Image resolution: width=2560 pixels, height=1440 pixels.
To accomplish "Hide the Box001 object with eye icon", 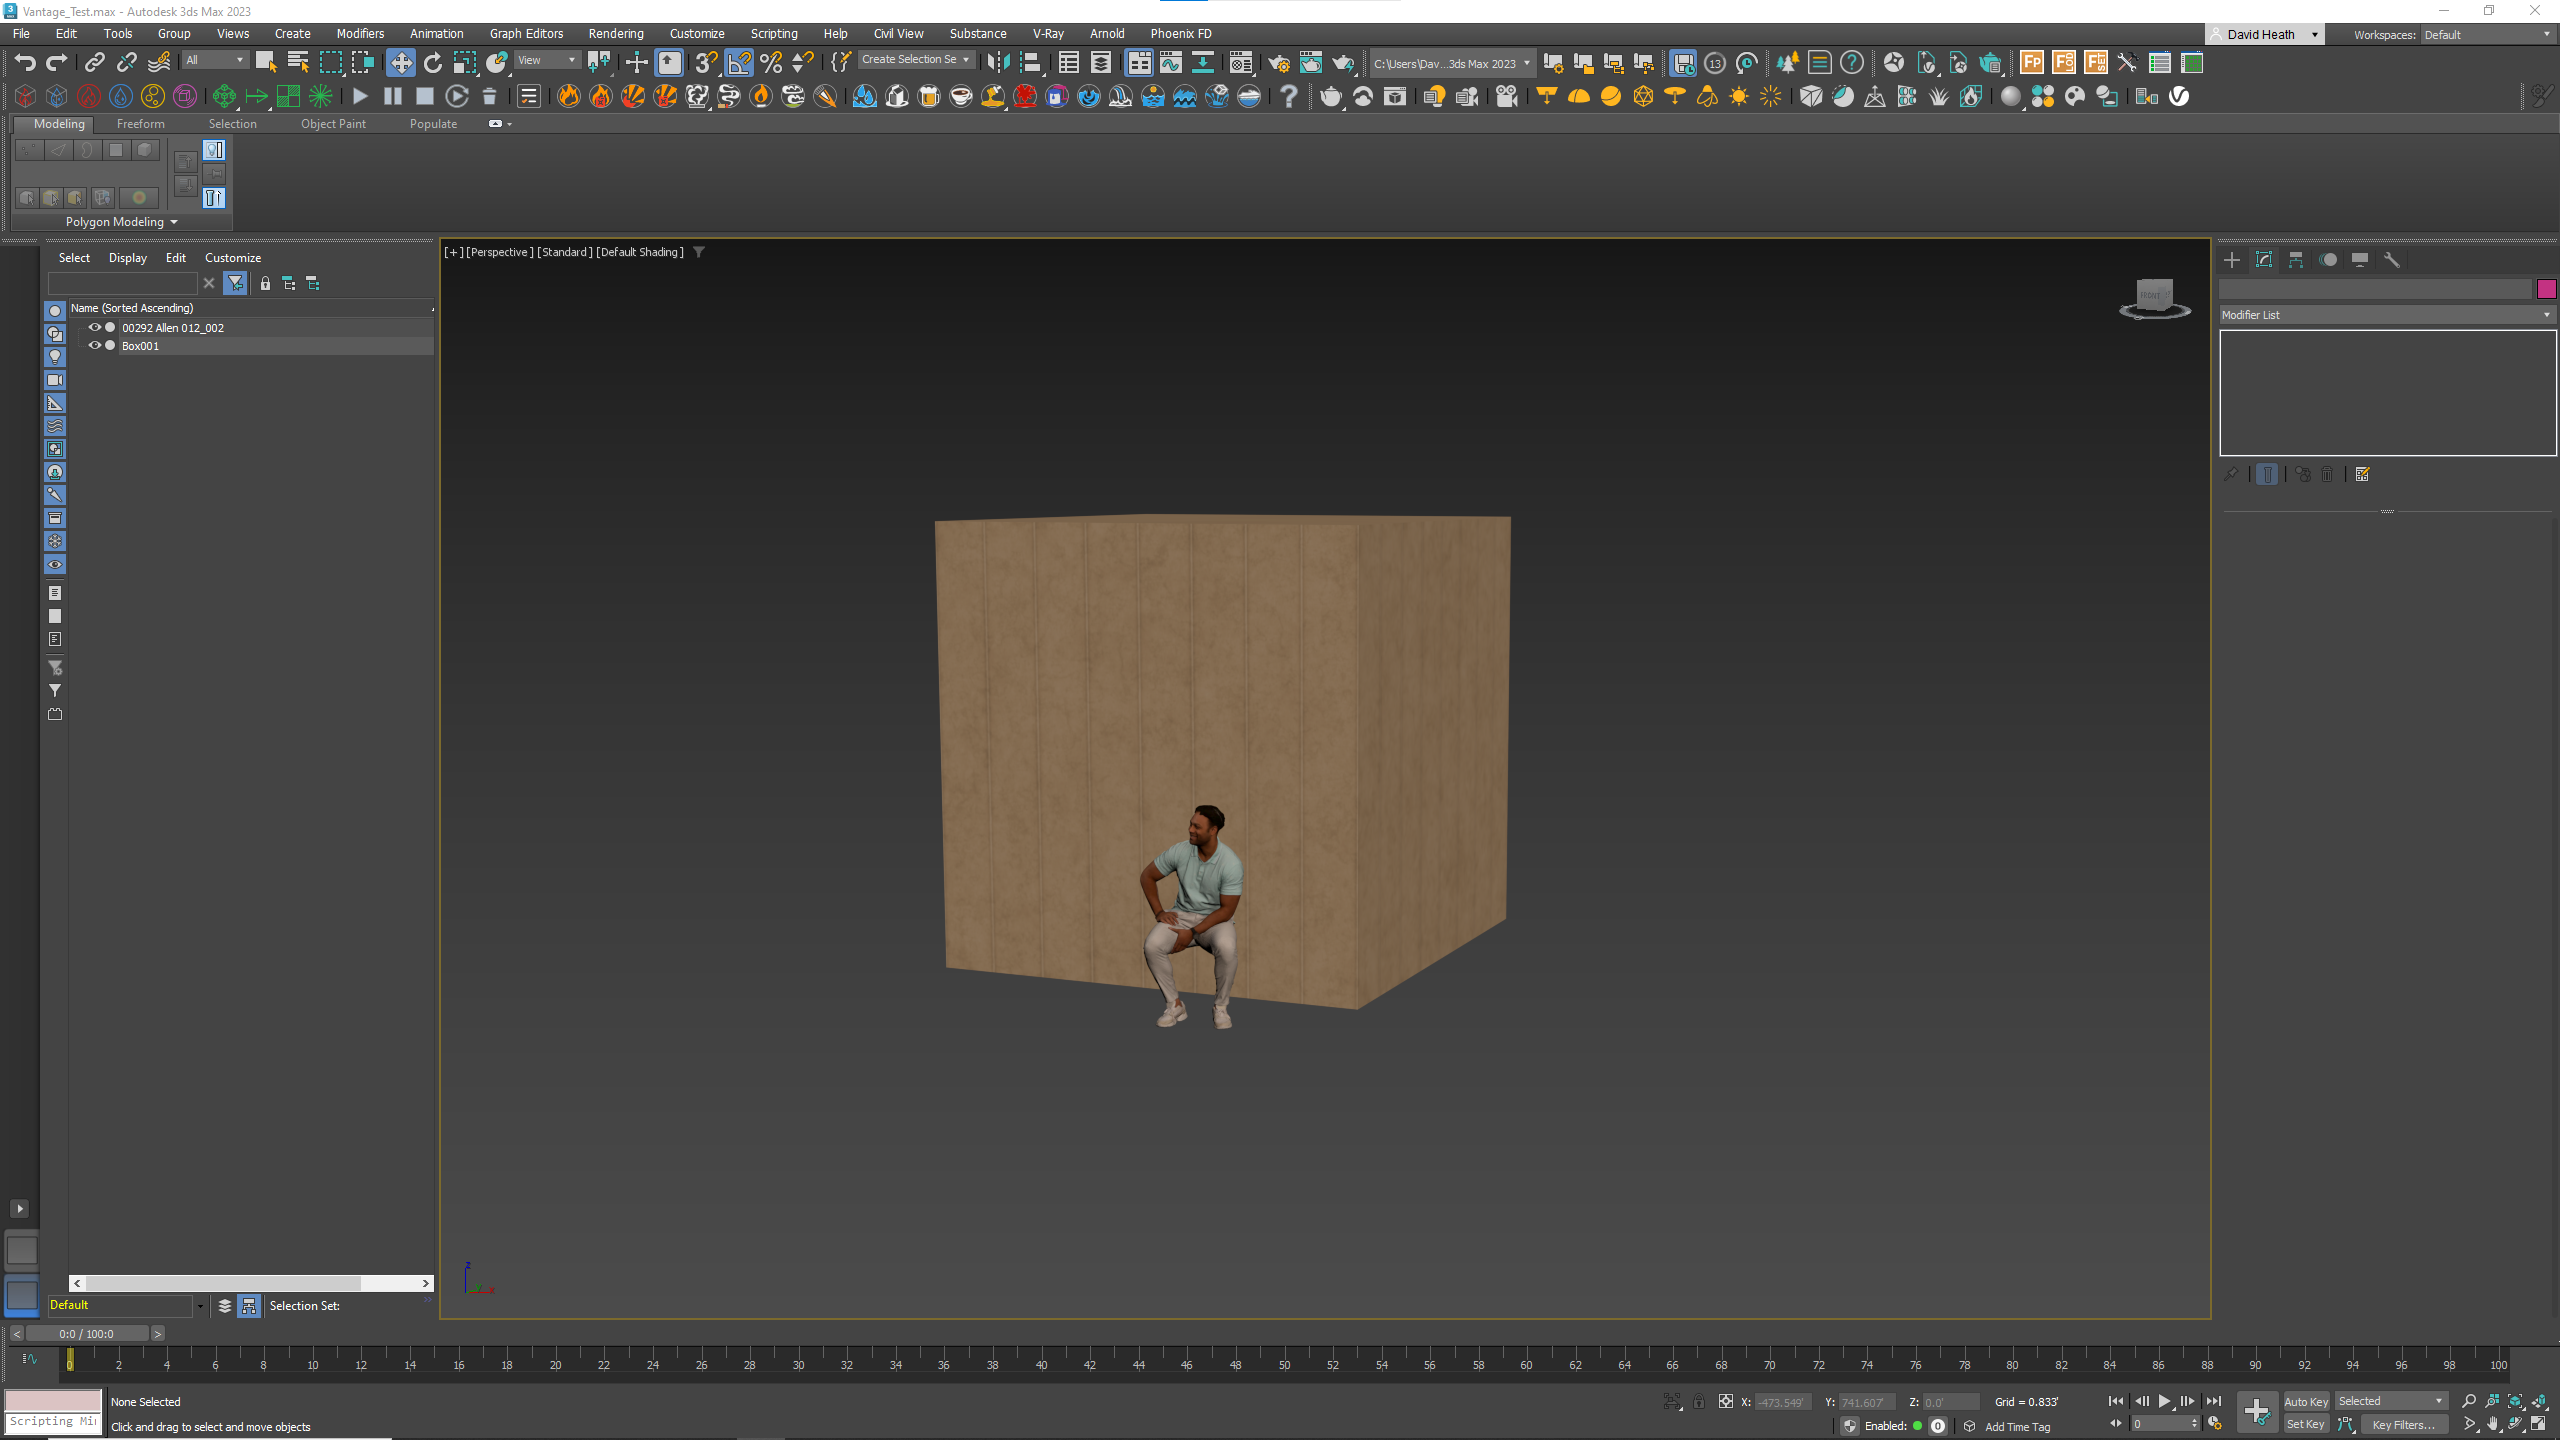I will pyautogui.click(x=95, y=345).
